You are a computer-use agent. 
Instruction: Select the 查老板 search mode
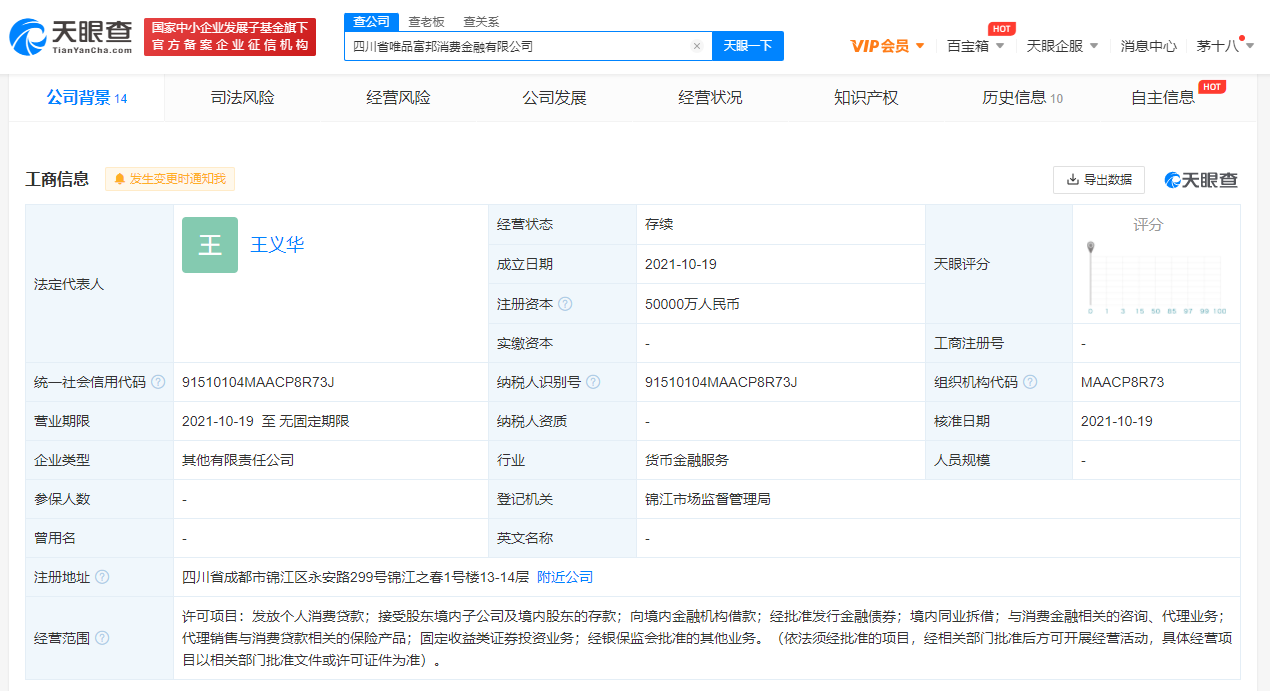[426, 22]
